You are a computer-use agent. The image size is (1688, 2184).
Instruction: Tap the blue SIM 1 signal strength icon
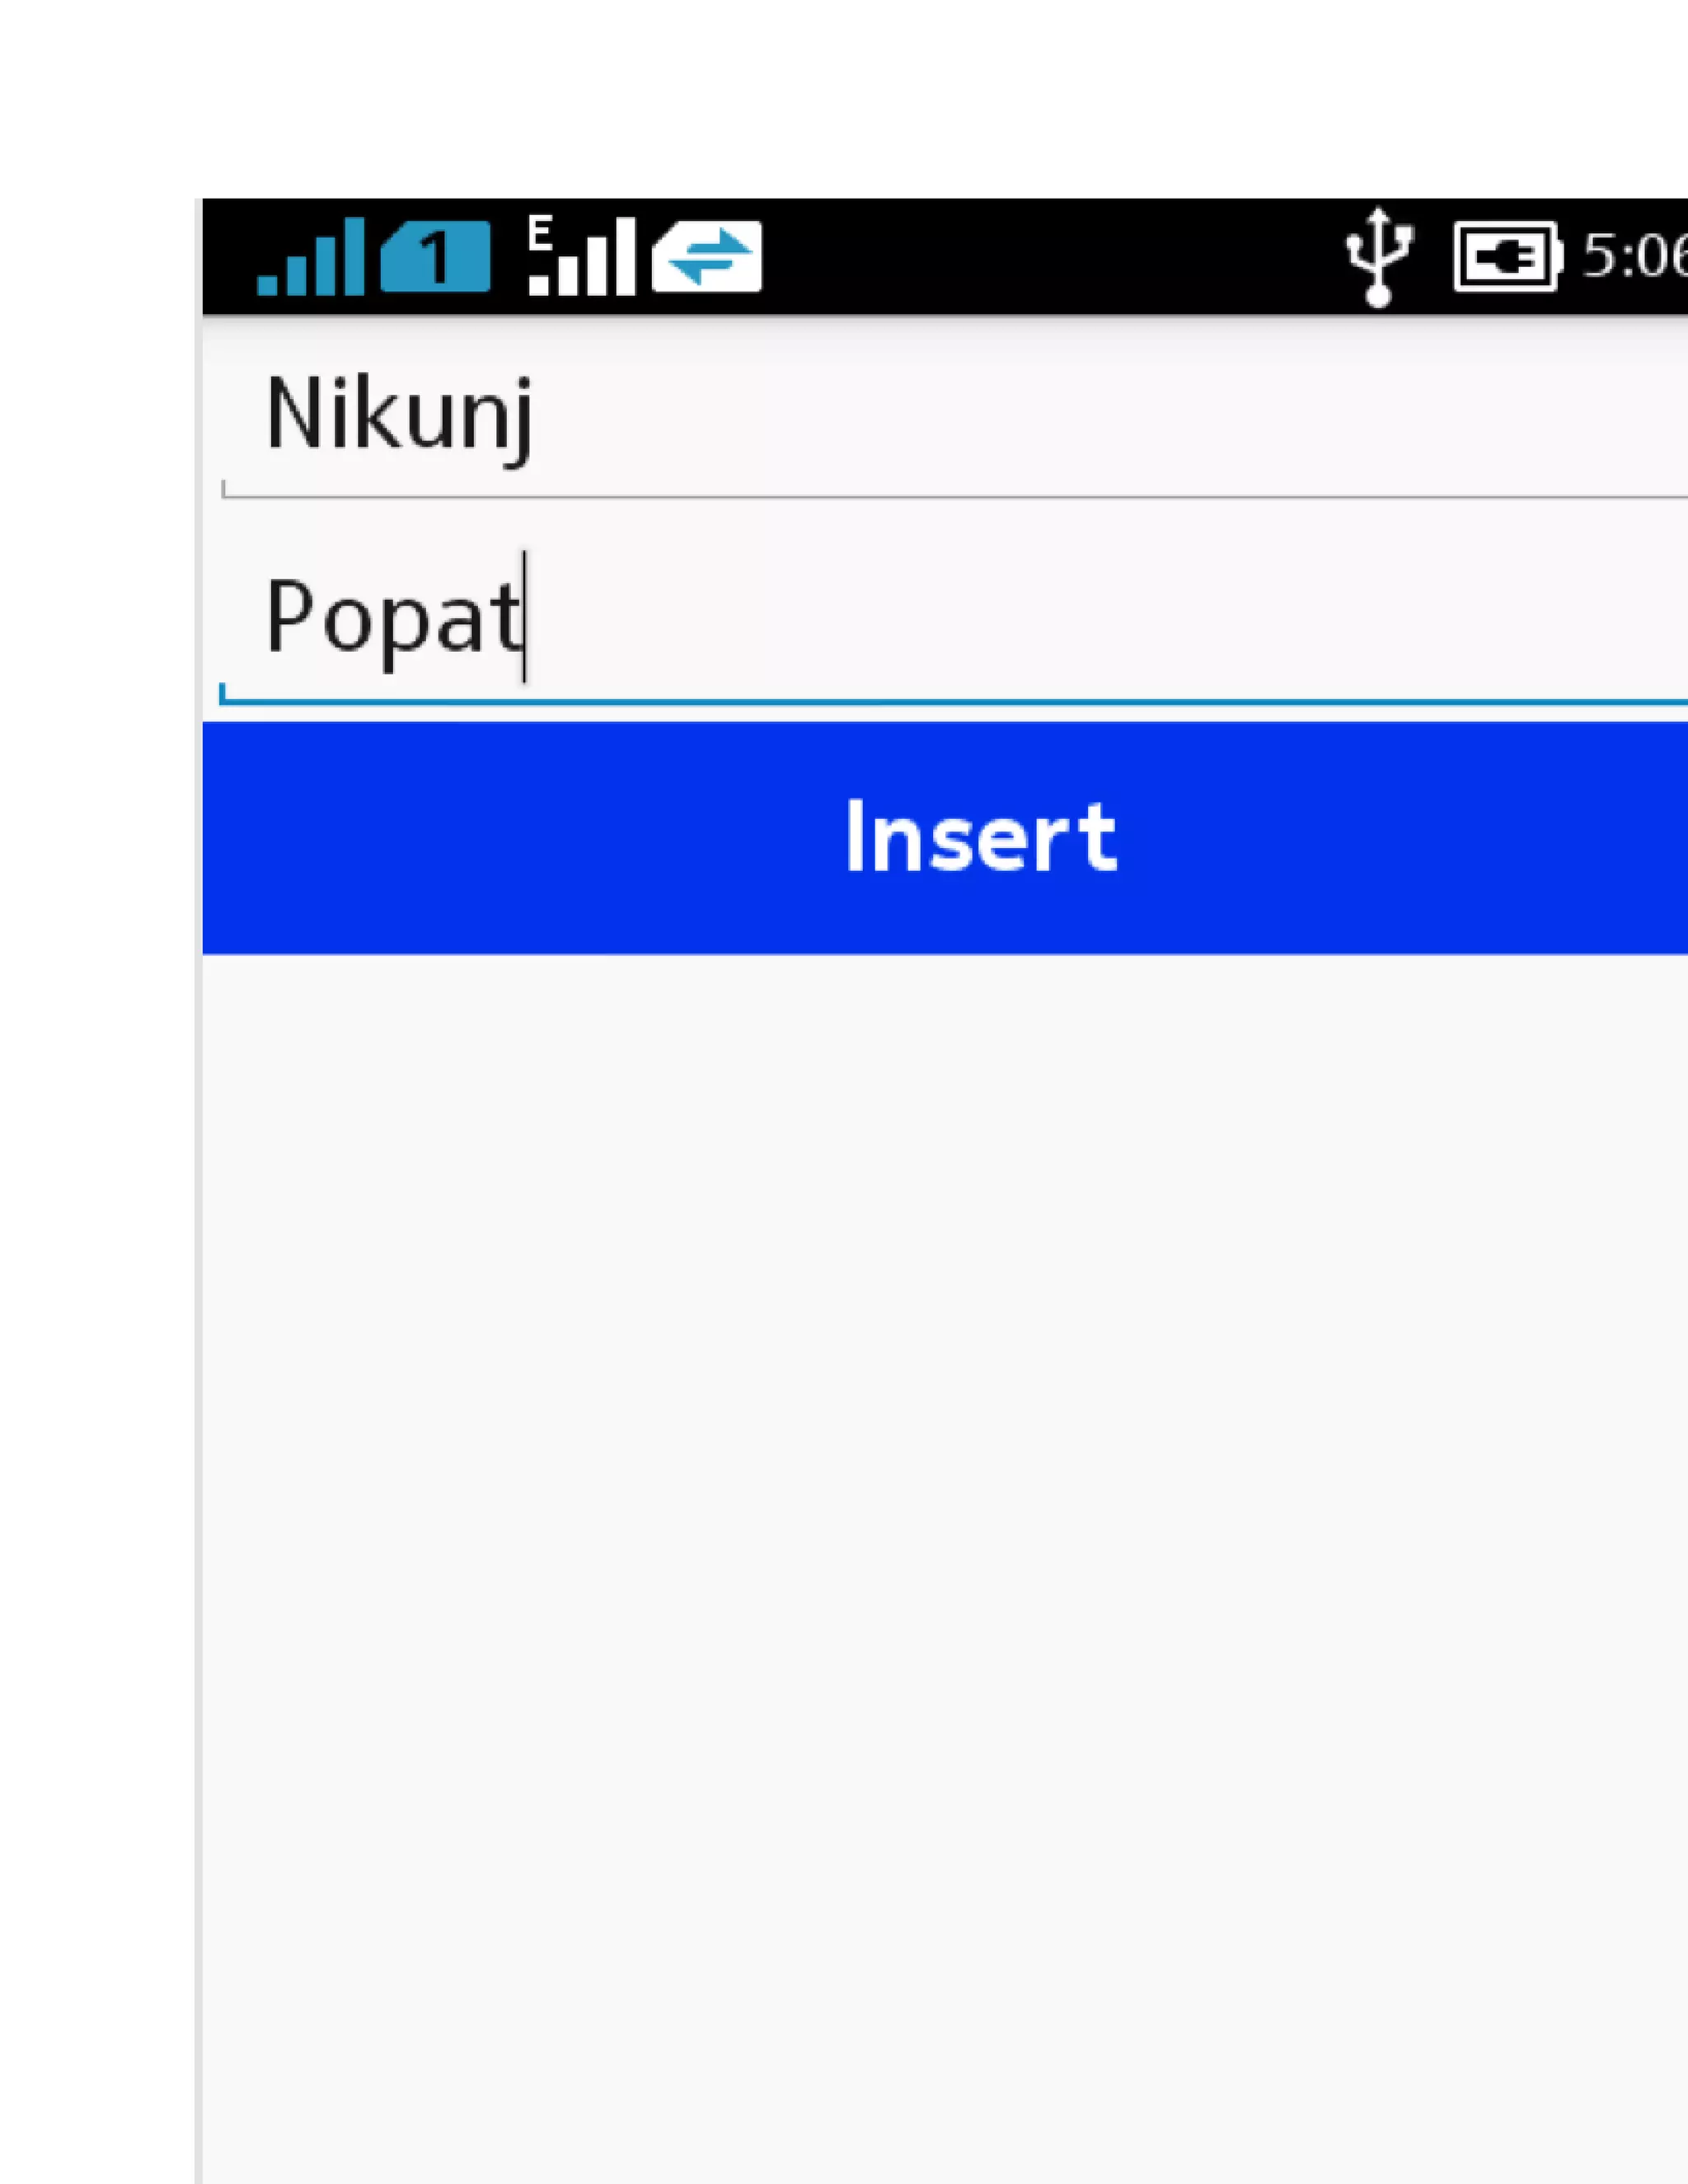point(310,256)
